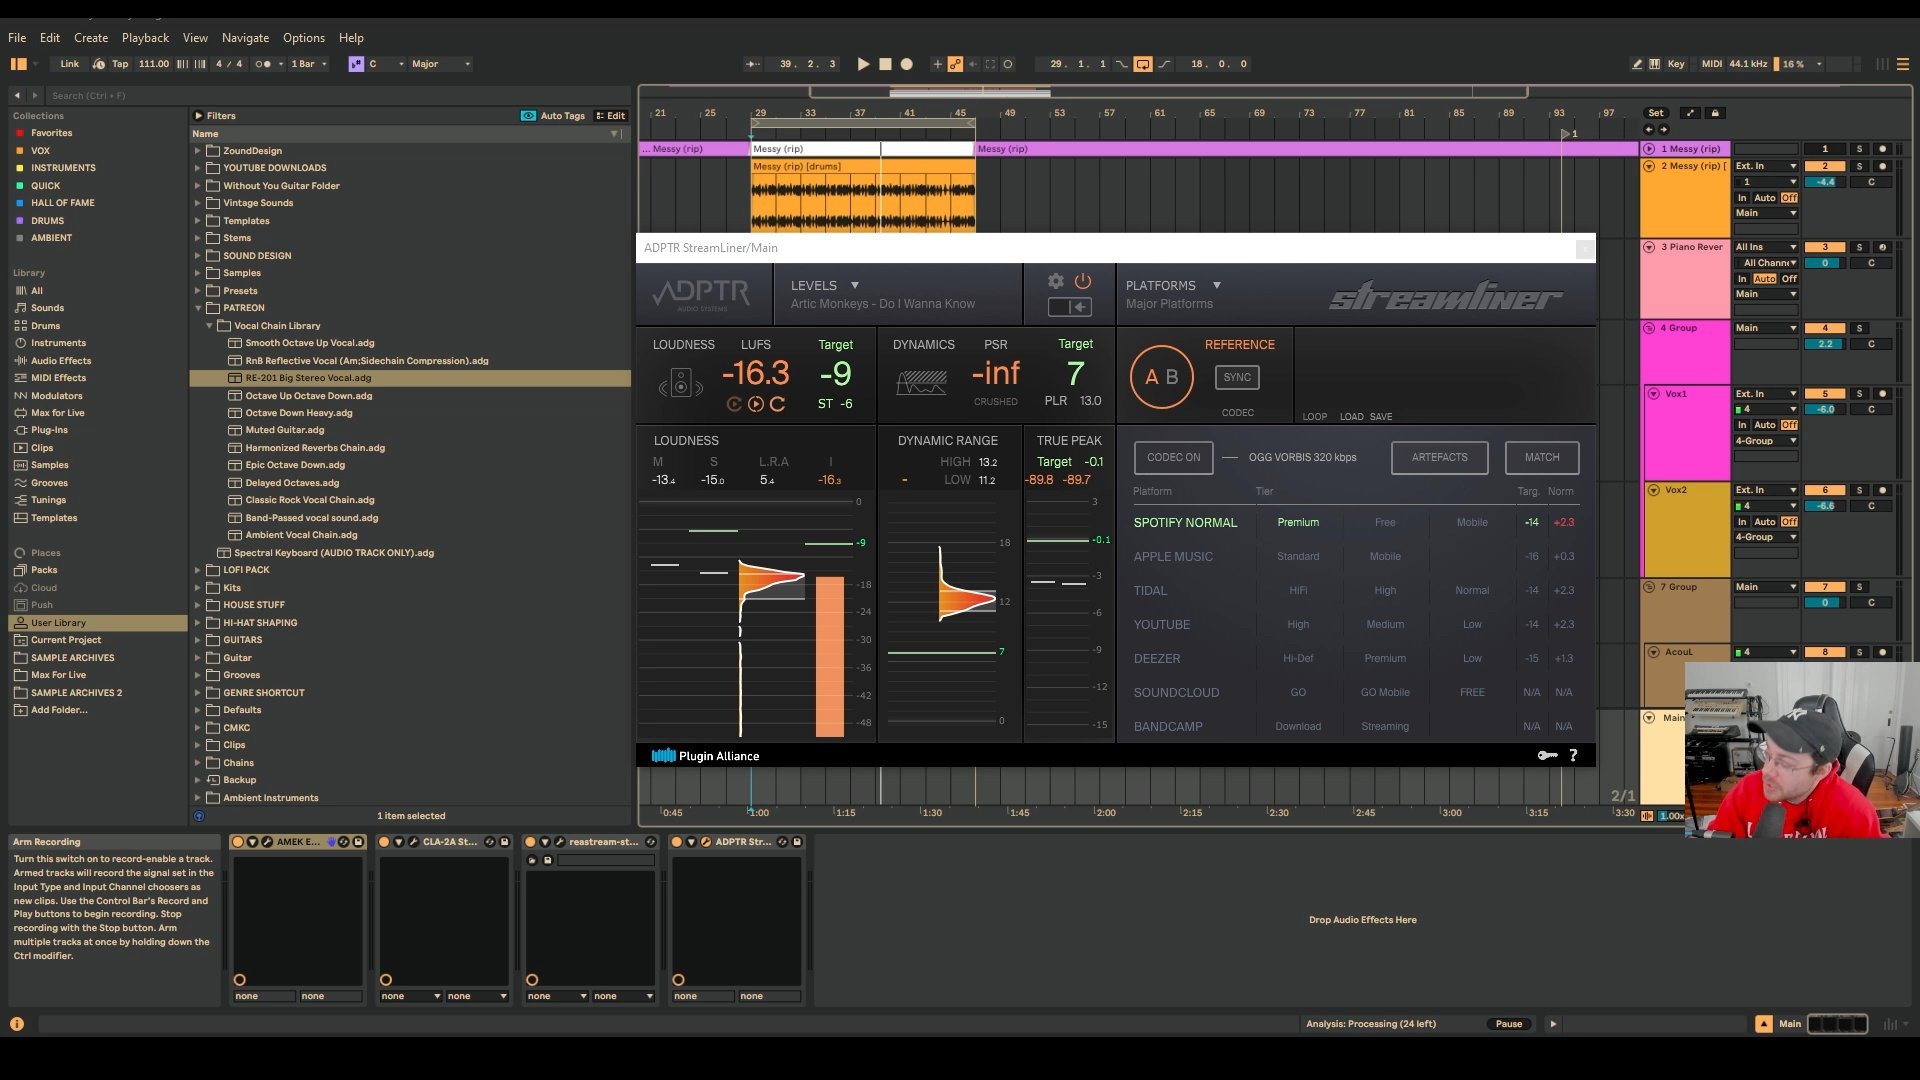Expand the ZoundDesign folder
1920x1080 pixels.
pos(198,151)
